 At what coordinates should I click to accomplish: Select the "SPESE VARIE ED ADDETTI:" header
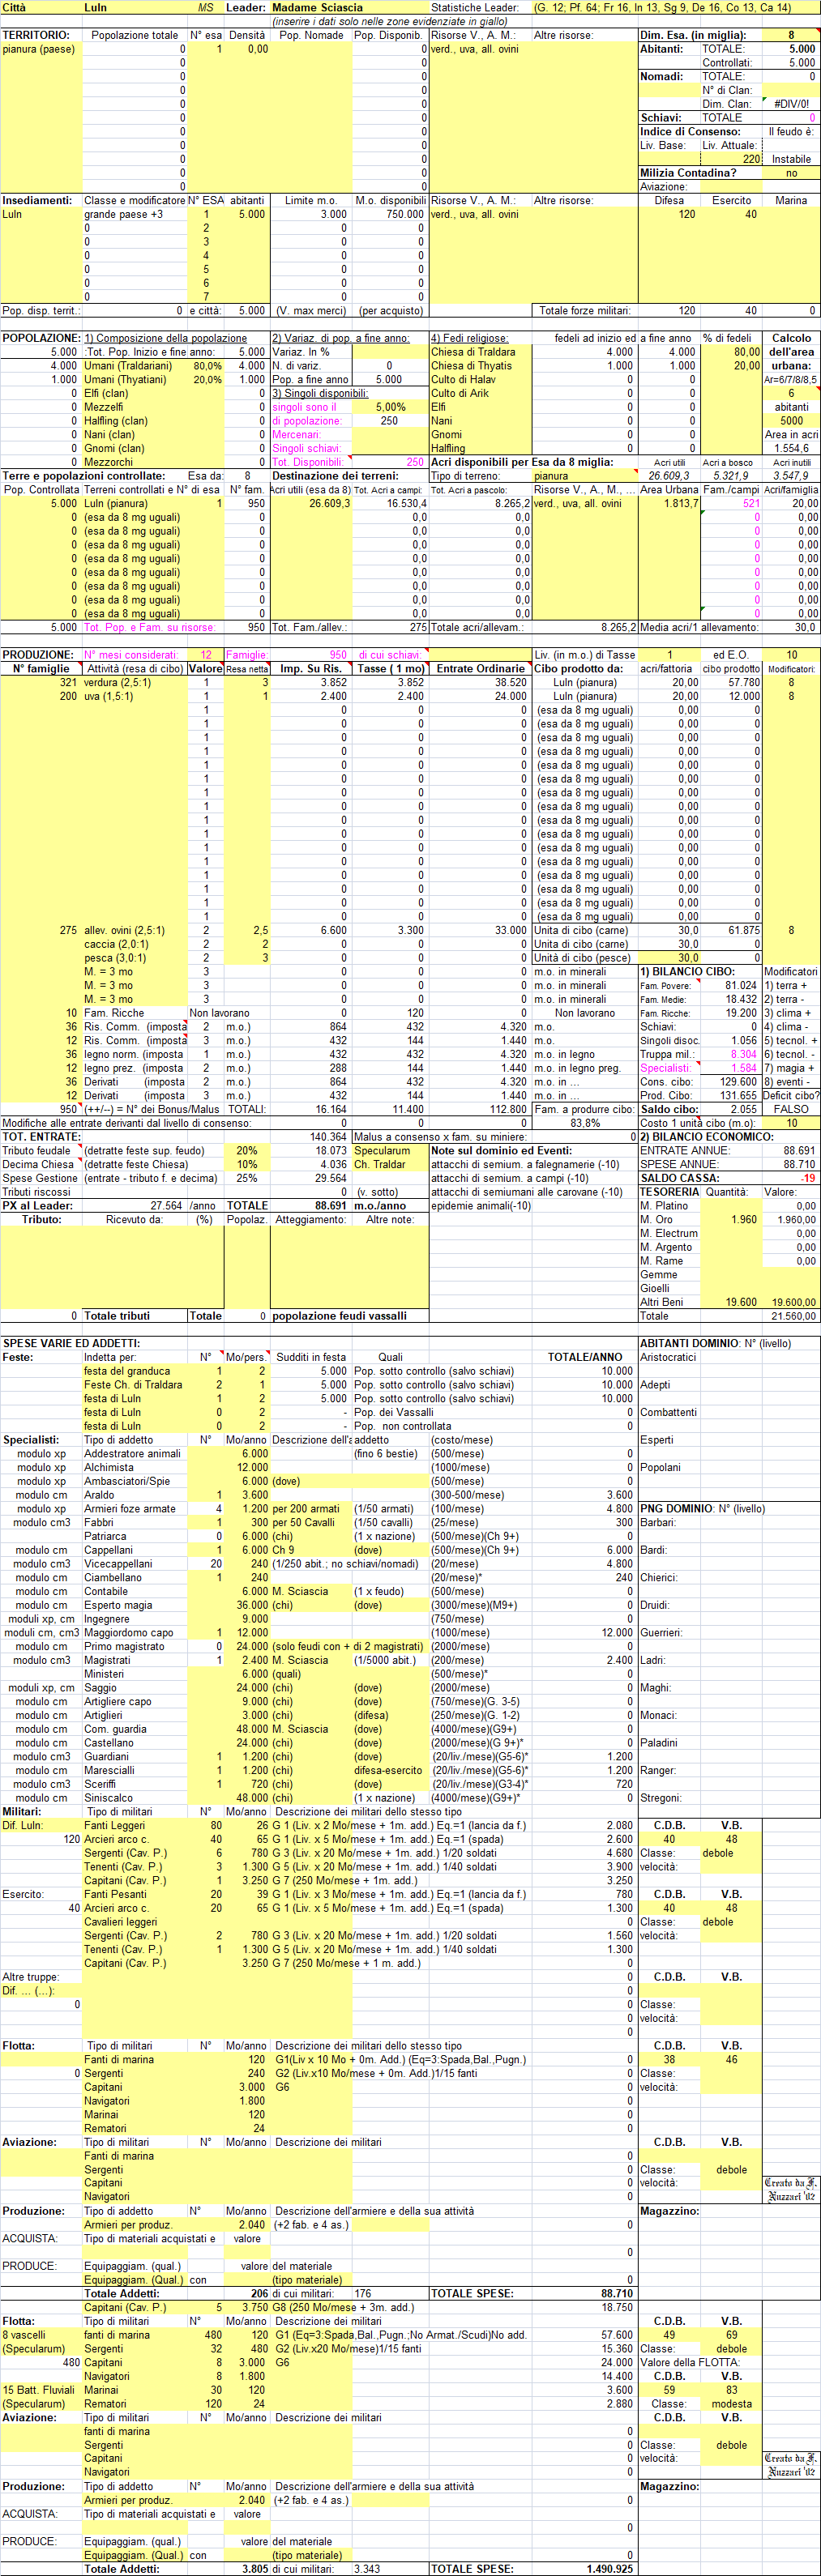point(71,1344)
